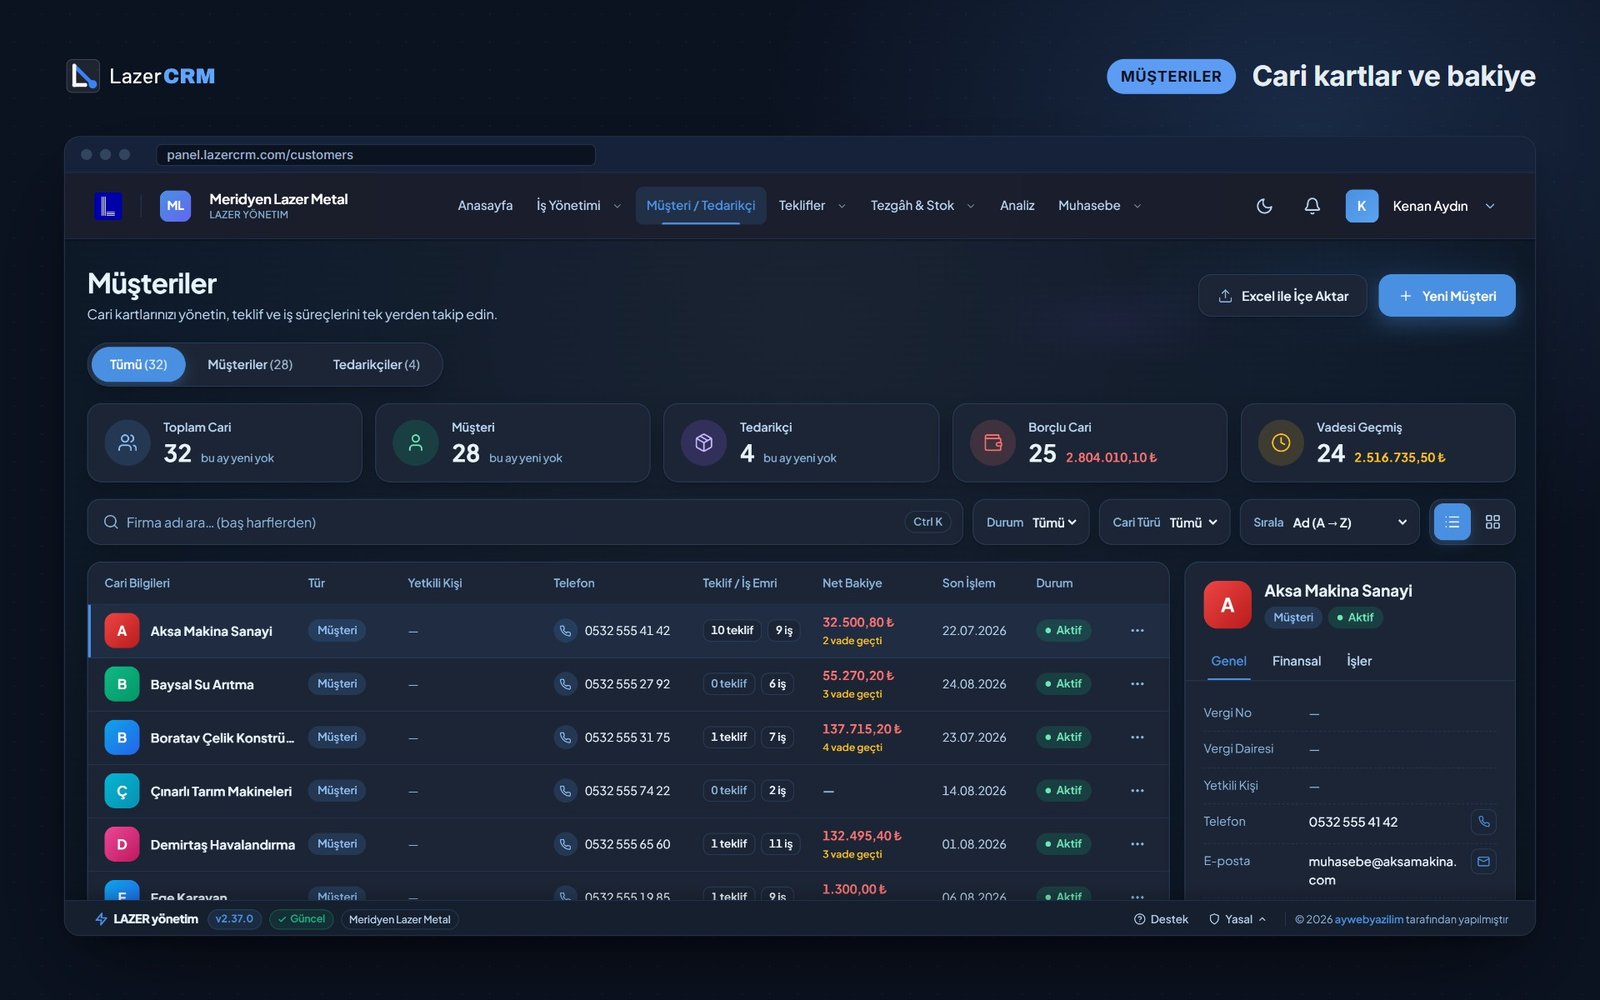Open more options for Demirtaş Havalandırma row

coord(1137,844)
